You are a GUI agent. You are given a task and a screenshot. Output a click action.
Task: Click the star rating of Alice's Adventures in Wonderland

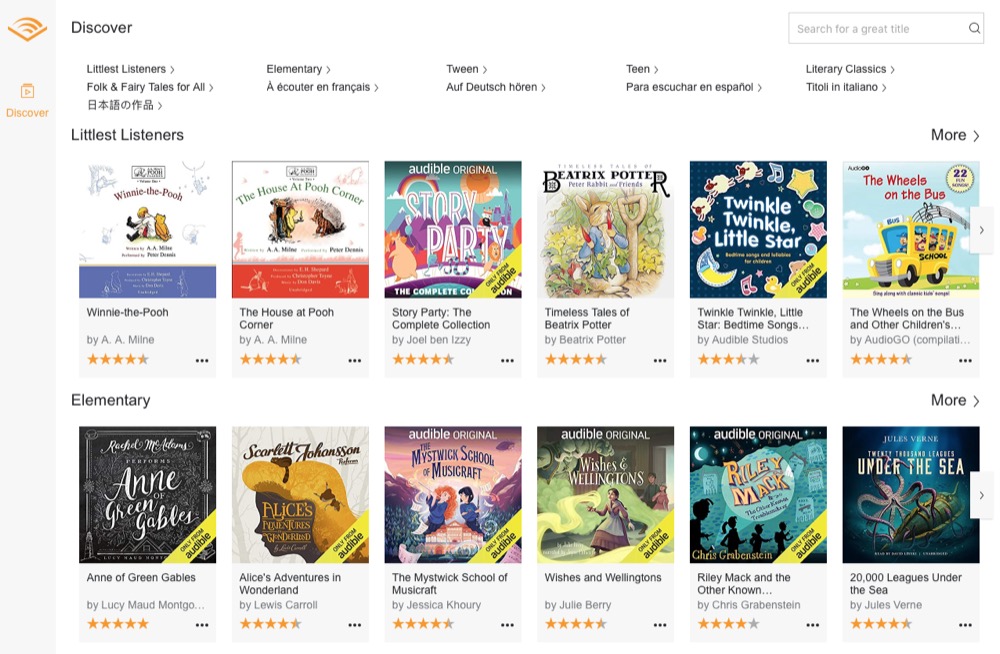point(270,624)
